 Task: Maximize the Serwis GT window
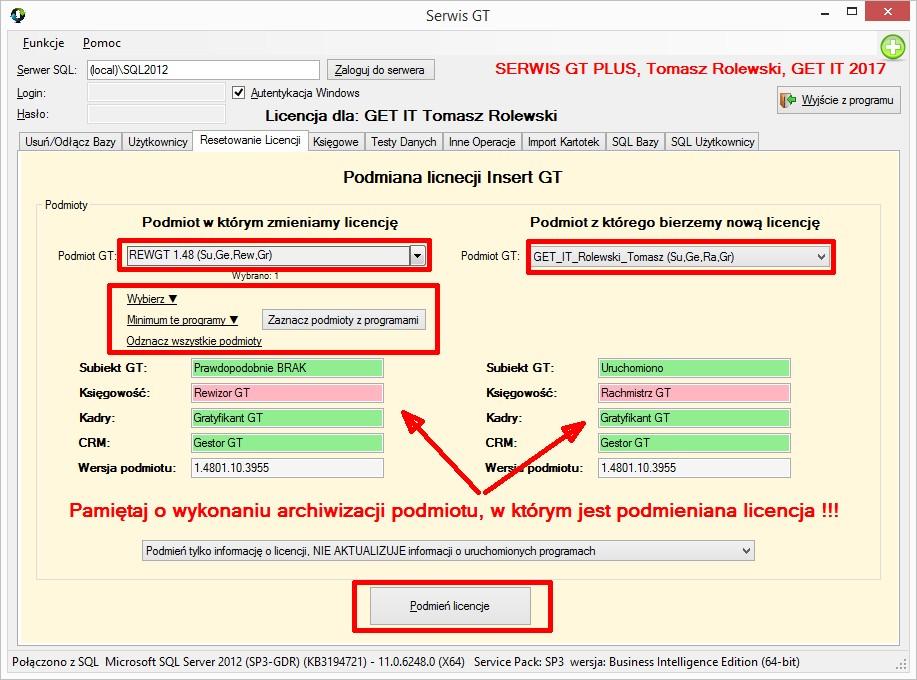pos(852,12)
